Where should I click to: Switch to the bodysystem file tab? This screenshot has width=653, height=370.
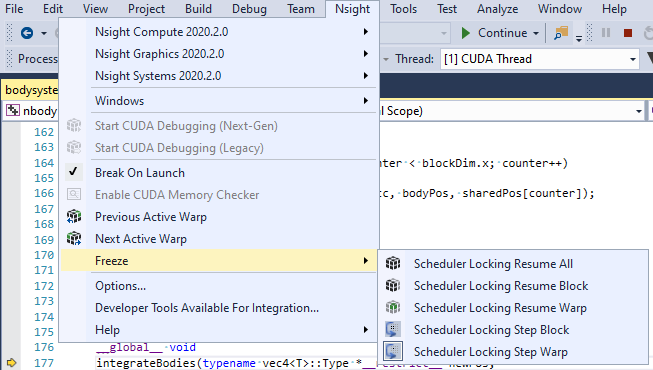tap(31, 90)
